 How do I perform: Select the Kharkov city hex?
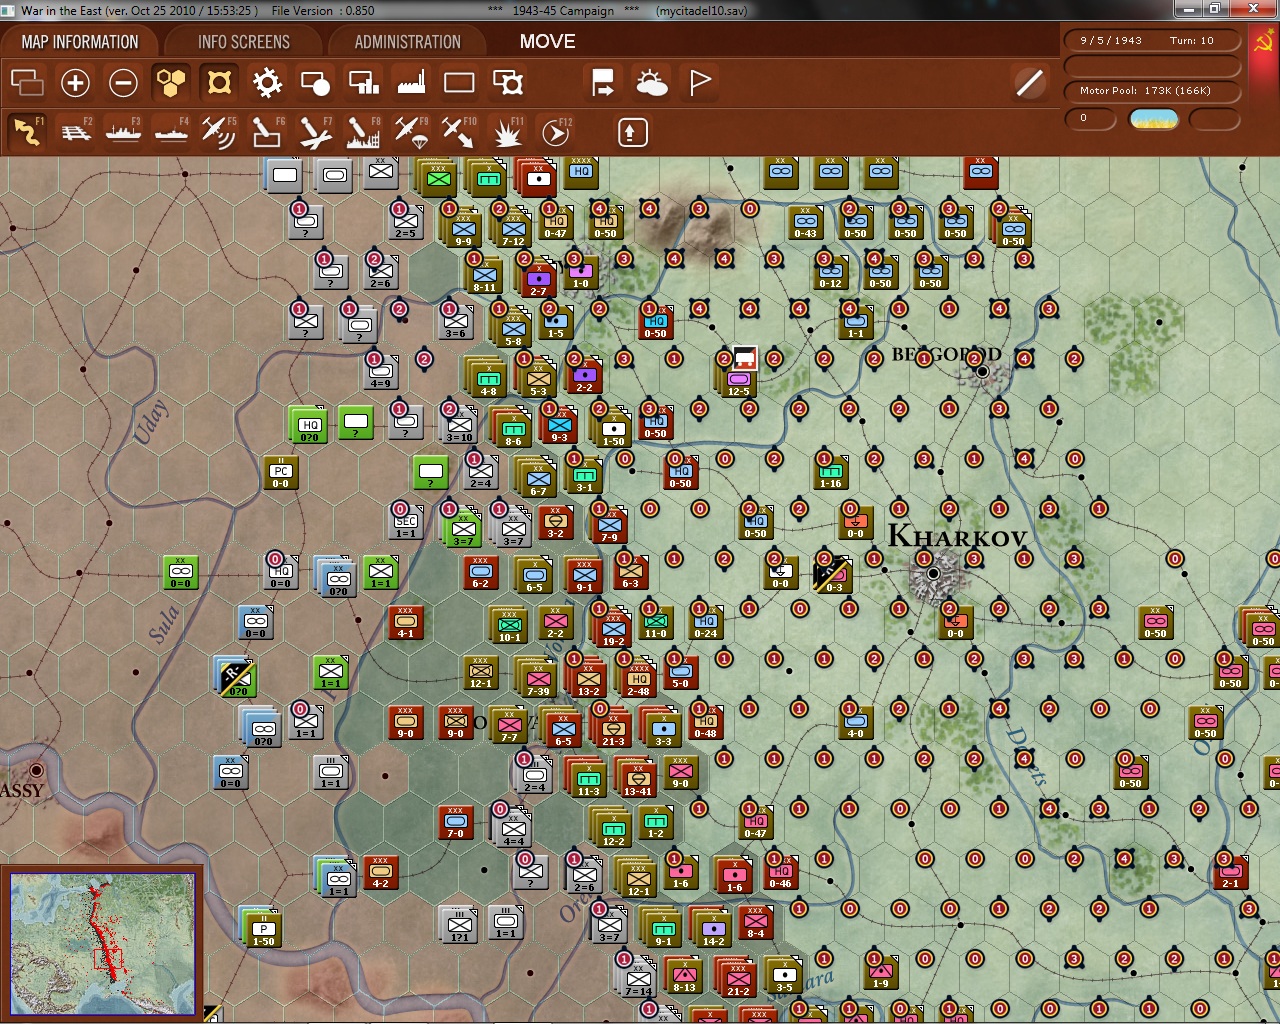[x=933, y=573]
